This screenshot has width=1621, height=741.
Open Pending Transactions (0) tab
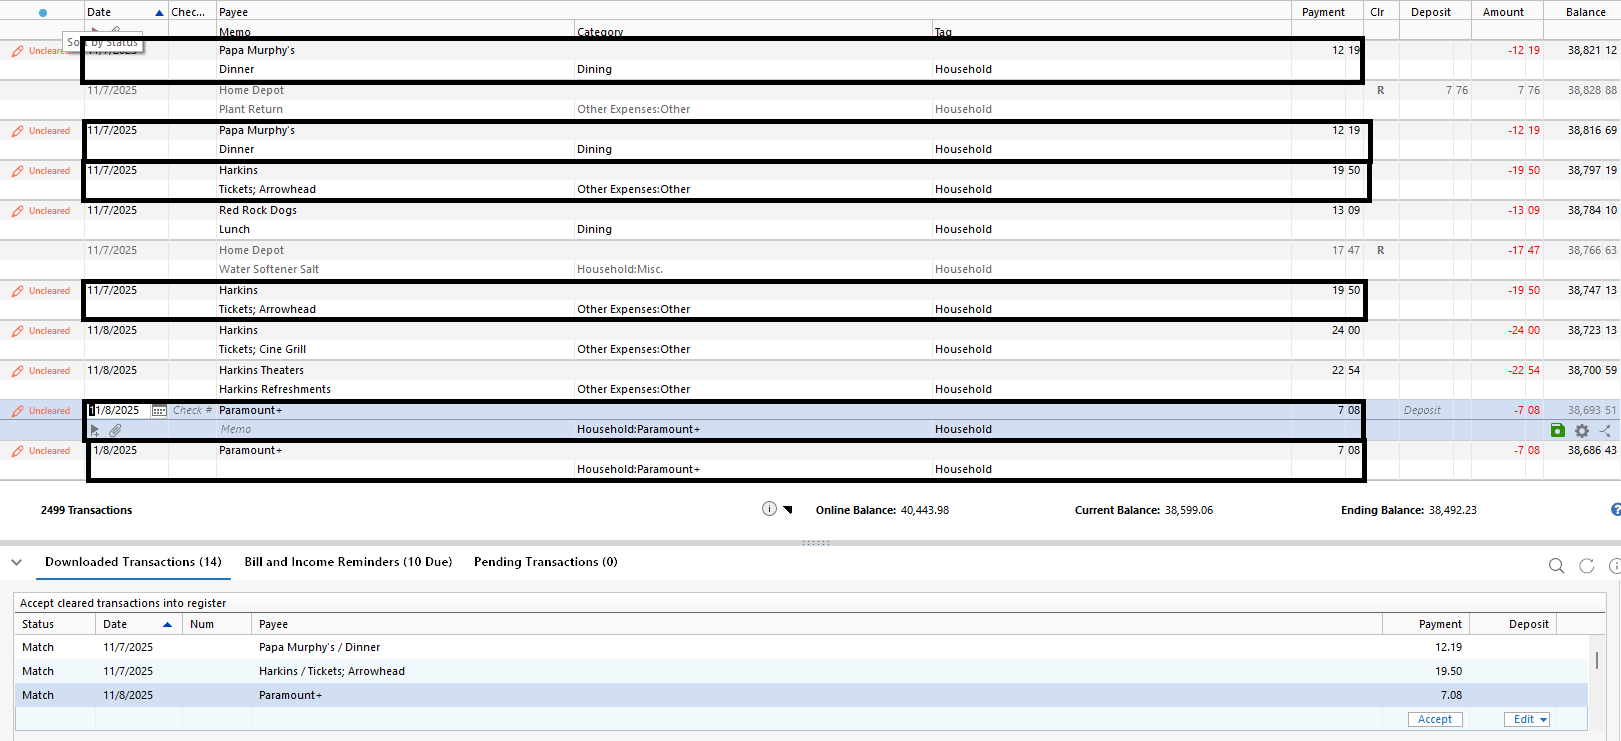(545, 562)
